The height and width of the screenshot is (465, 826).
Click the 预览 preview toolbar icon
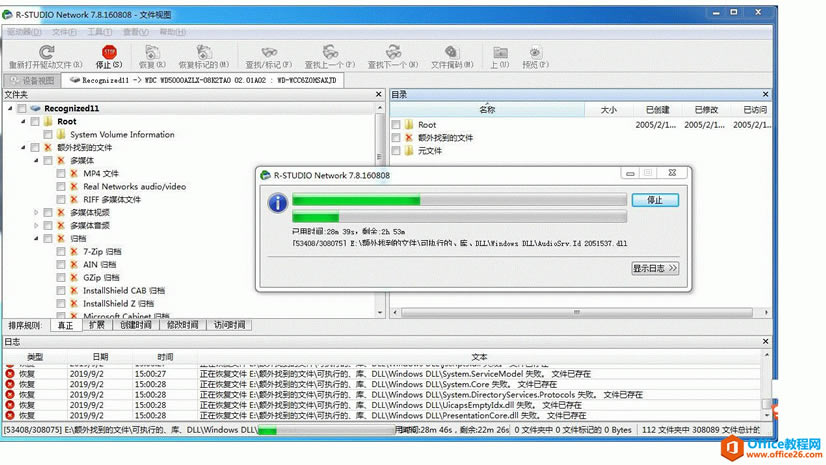coord(535,52)
